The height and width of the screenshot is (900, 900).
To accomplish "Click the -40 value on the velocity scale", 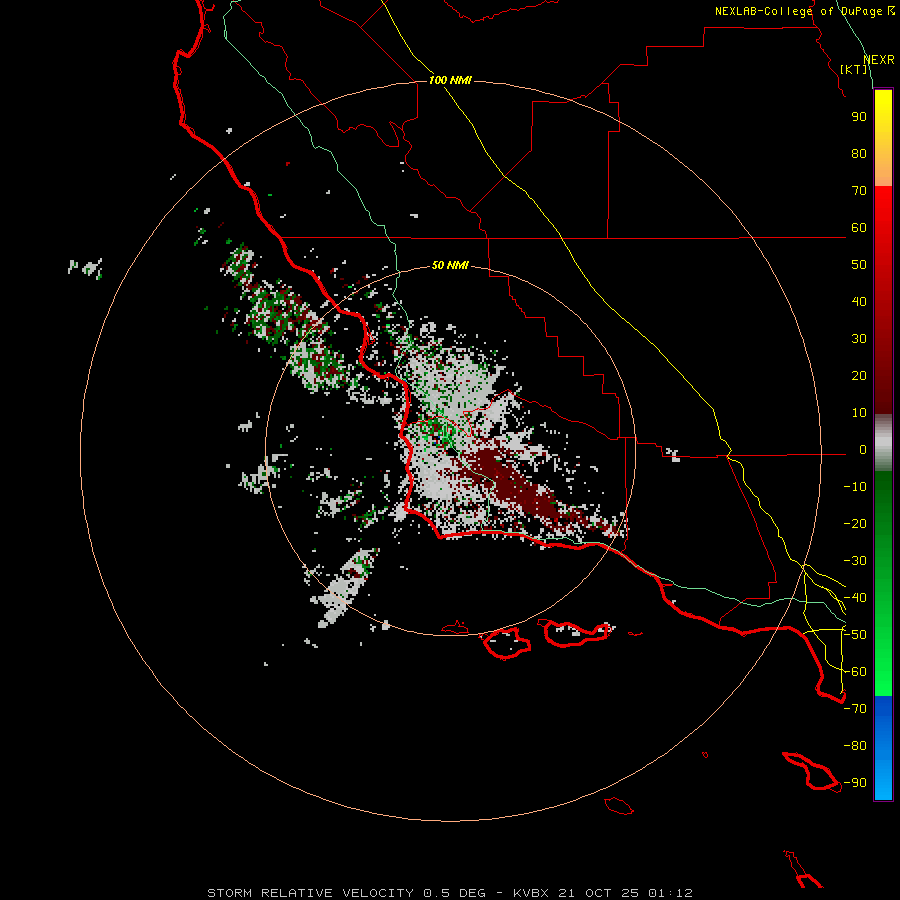I will click(855, 598).
